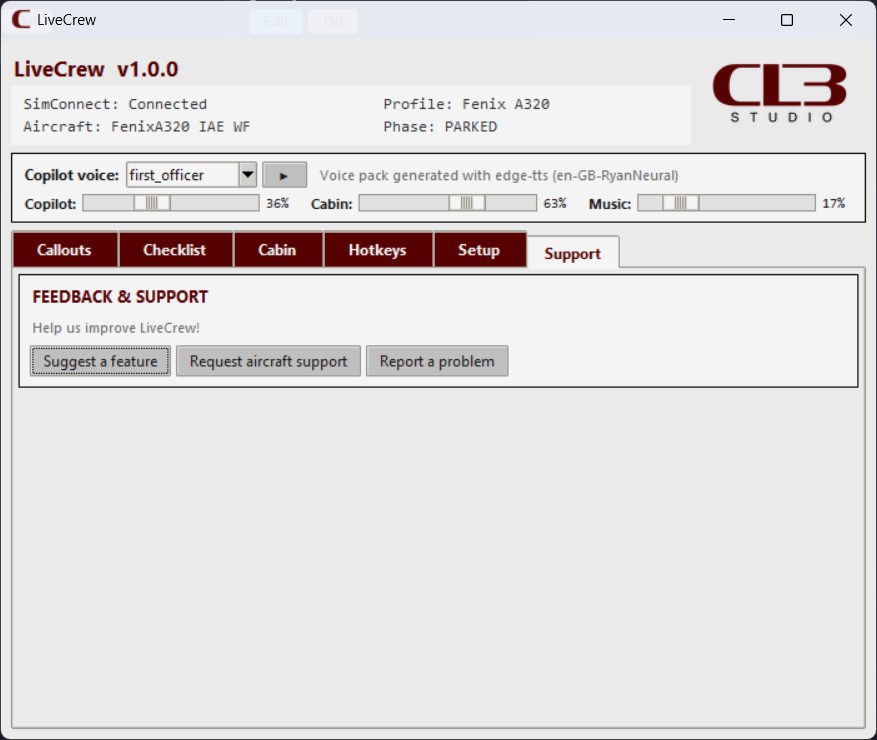The image size is (877, 740).
Task: Adjust the Cabin volume slider
Action: [x=466, y=203]
